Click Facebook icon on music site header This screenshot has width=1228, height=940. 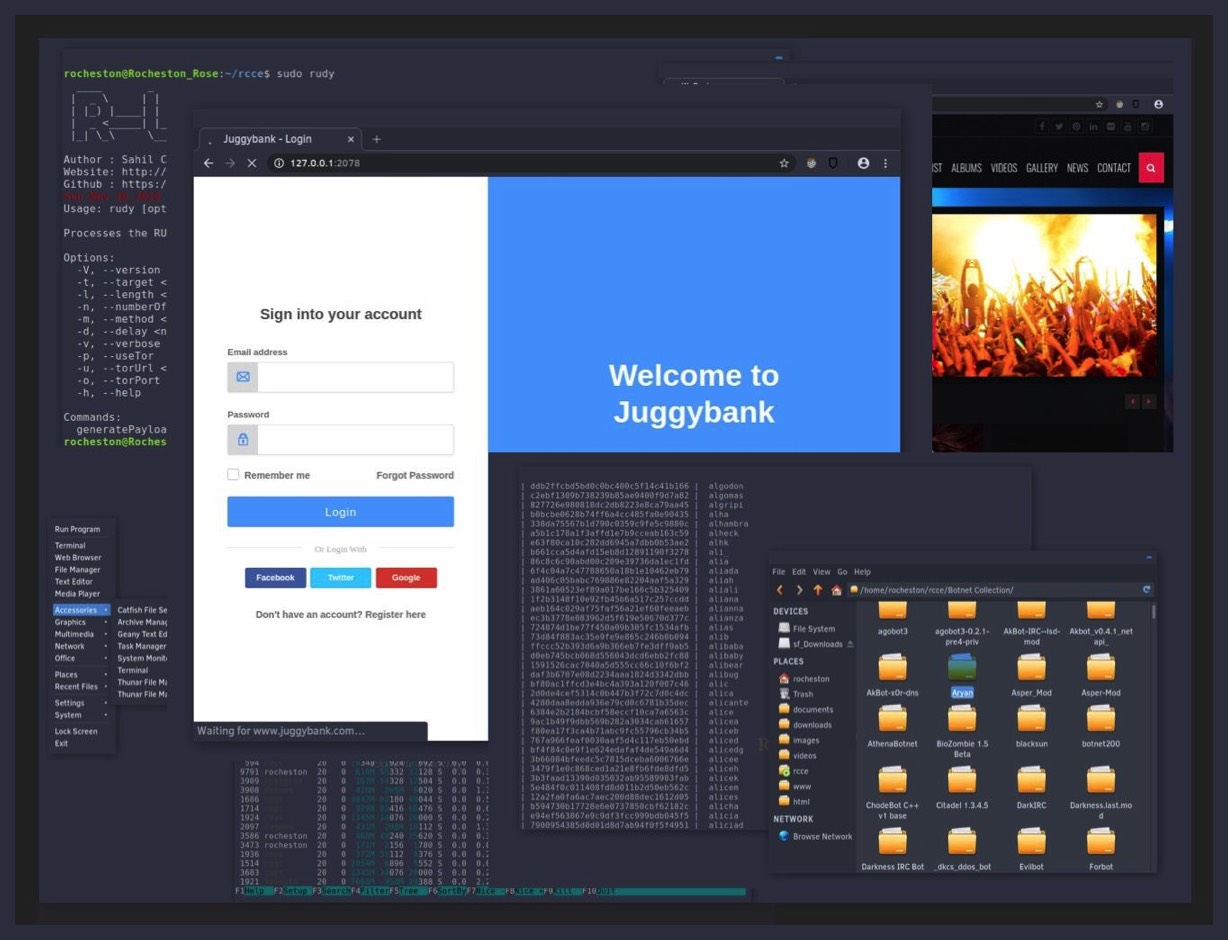pos(1042,127)
